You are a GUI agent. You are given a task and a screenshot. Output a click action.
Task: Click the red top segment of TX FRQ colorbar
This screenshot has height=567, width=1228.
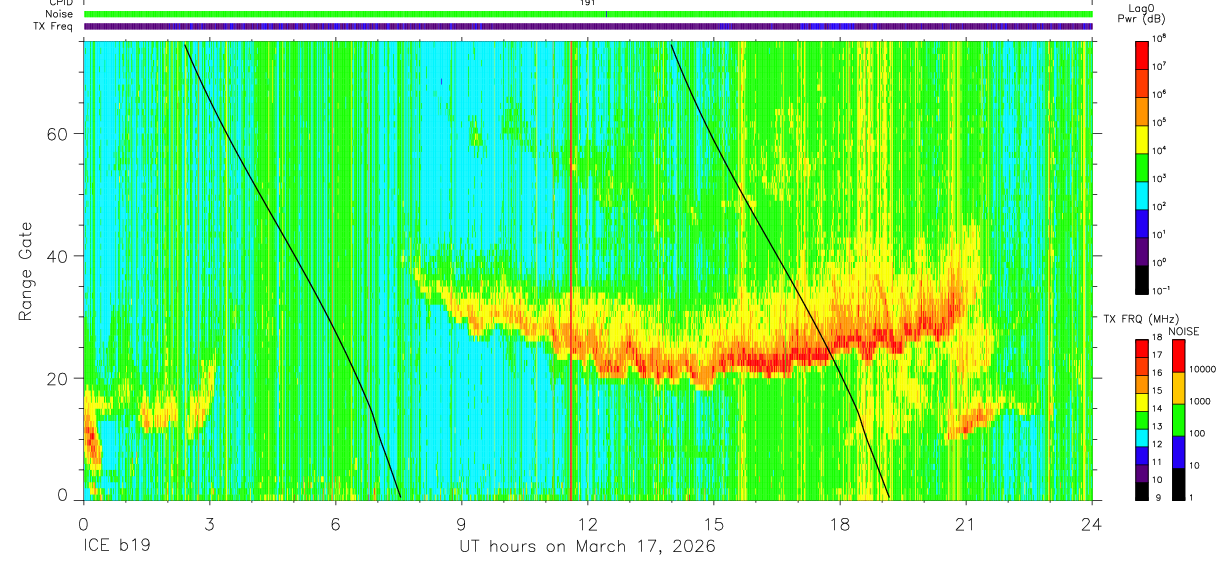click(x=1141, y=347)
